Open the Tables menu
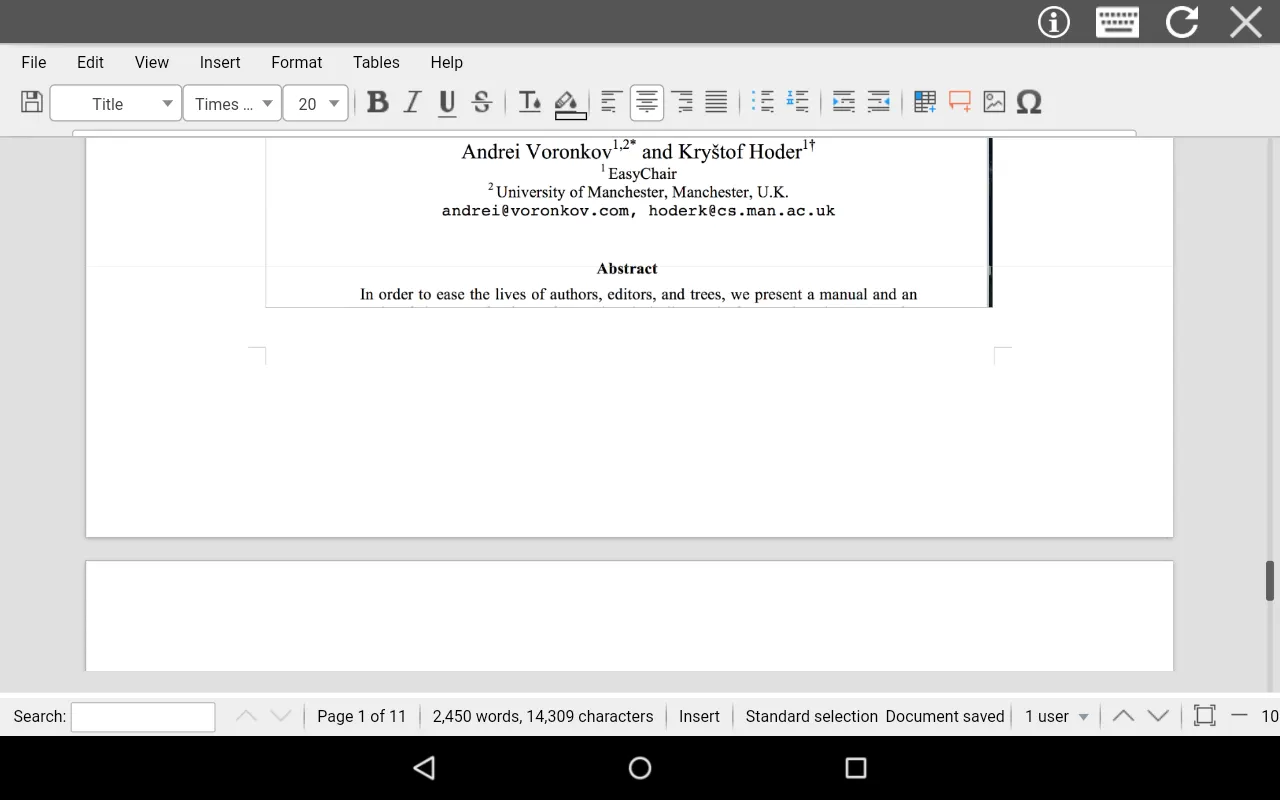 point(376,62)
